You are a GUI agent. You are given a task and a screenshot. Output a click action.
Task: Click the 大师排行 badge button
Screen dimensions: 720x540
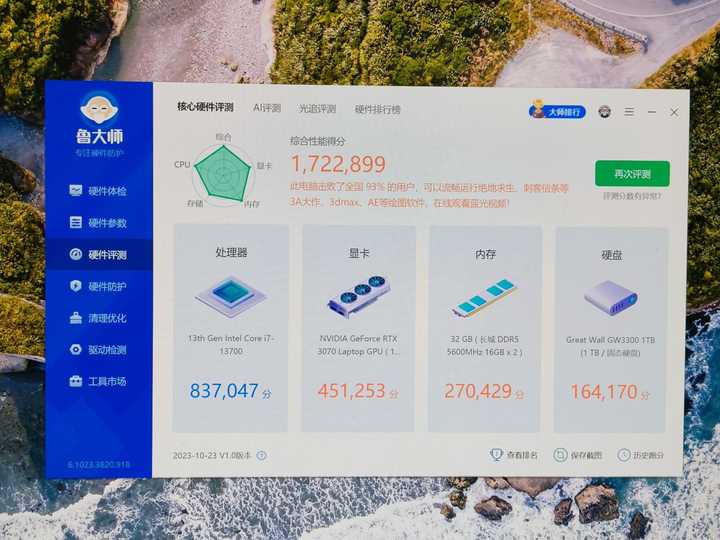point(557,111)
